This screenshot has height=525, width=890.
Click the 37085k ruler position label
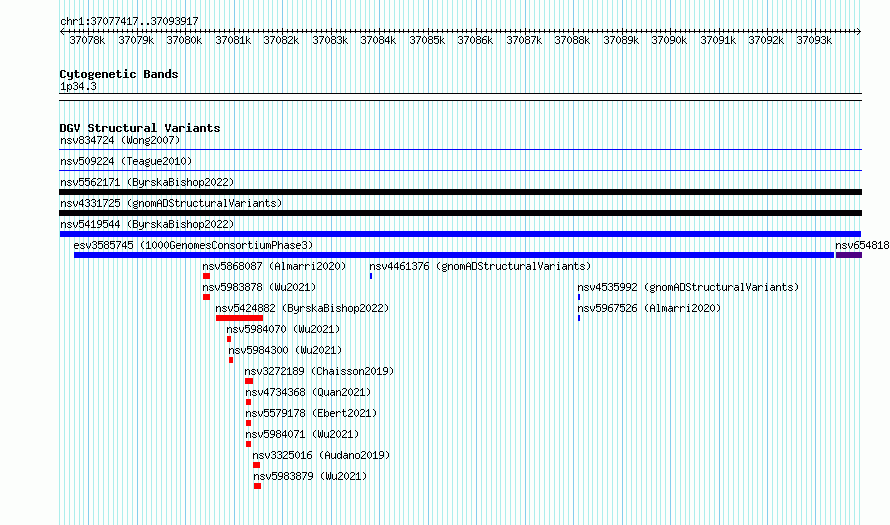click(x=427, y=41)
